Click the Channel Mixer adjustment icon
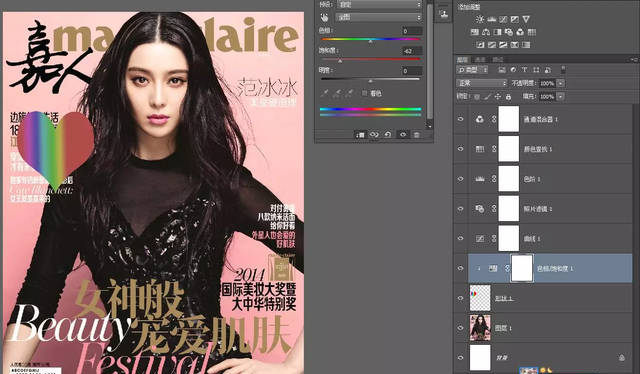The width and height of the screenshot is (640, 374). point(520,32)
